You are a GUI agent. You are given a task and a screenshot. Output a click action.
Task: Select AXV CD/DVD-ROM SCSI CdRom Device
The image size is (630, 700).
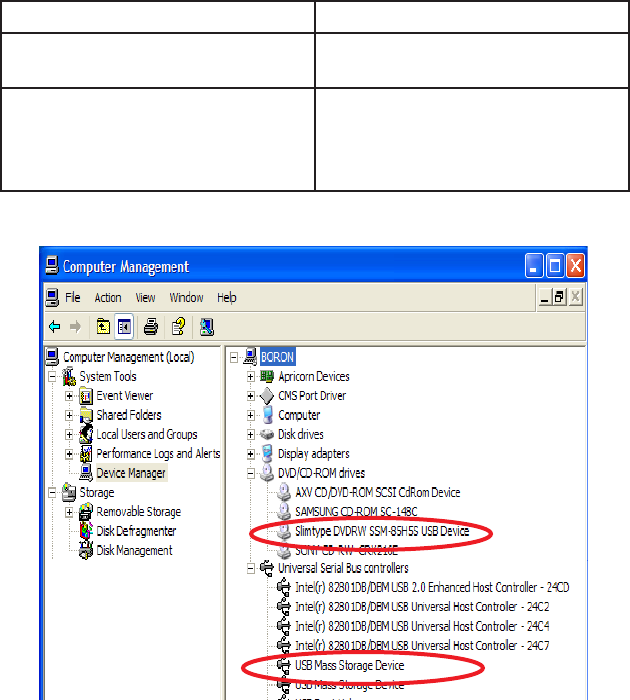click(378, 492)
